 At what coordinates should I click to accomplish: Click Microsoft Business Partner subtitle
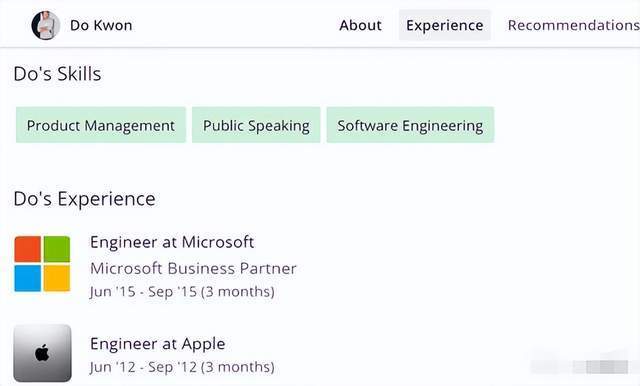tap(193, 268)
